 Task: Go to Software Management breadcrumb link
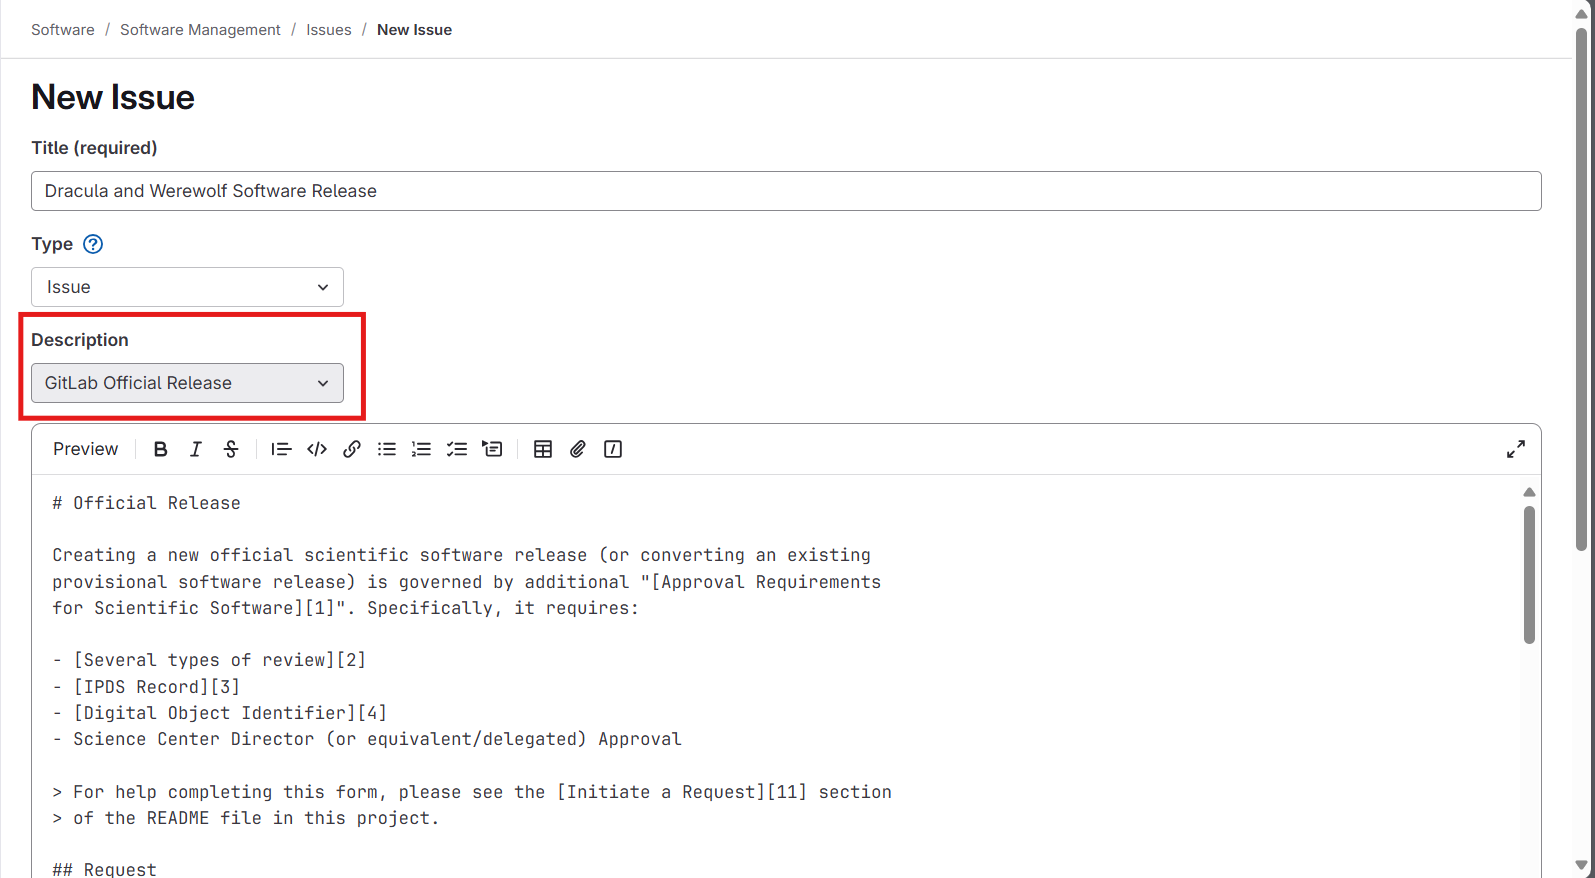click(x=200, y=30)
